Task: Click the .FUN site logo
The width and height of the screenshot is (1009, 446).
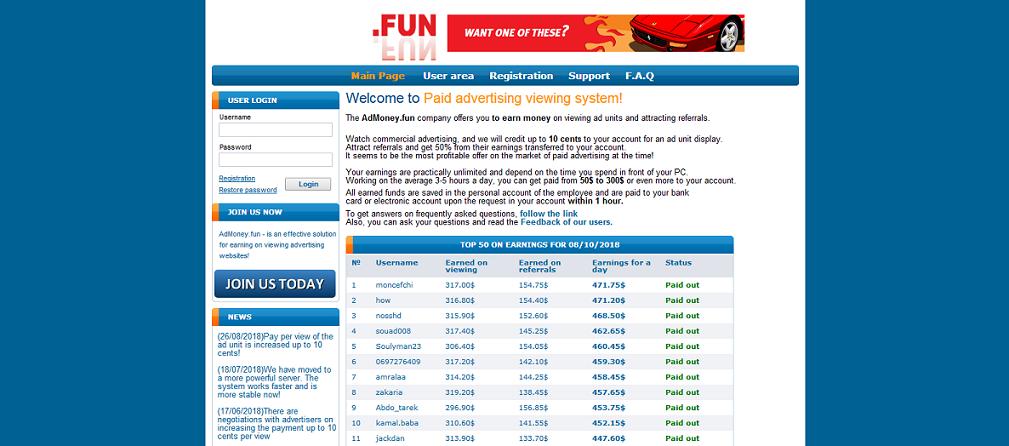Action: pyautogui.click(x=404, y=35)
